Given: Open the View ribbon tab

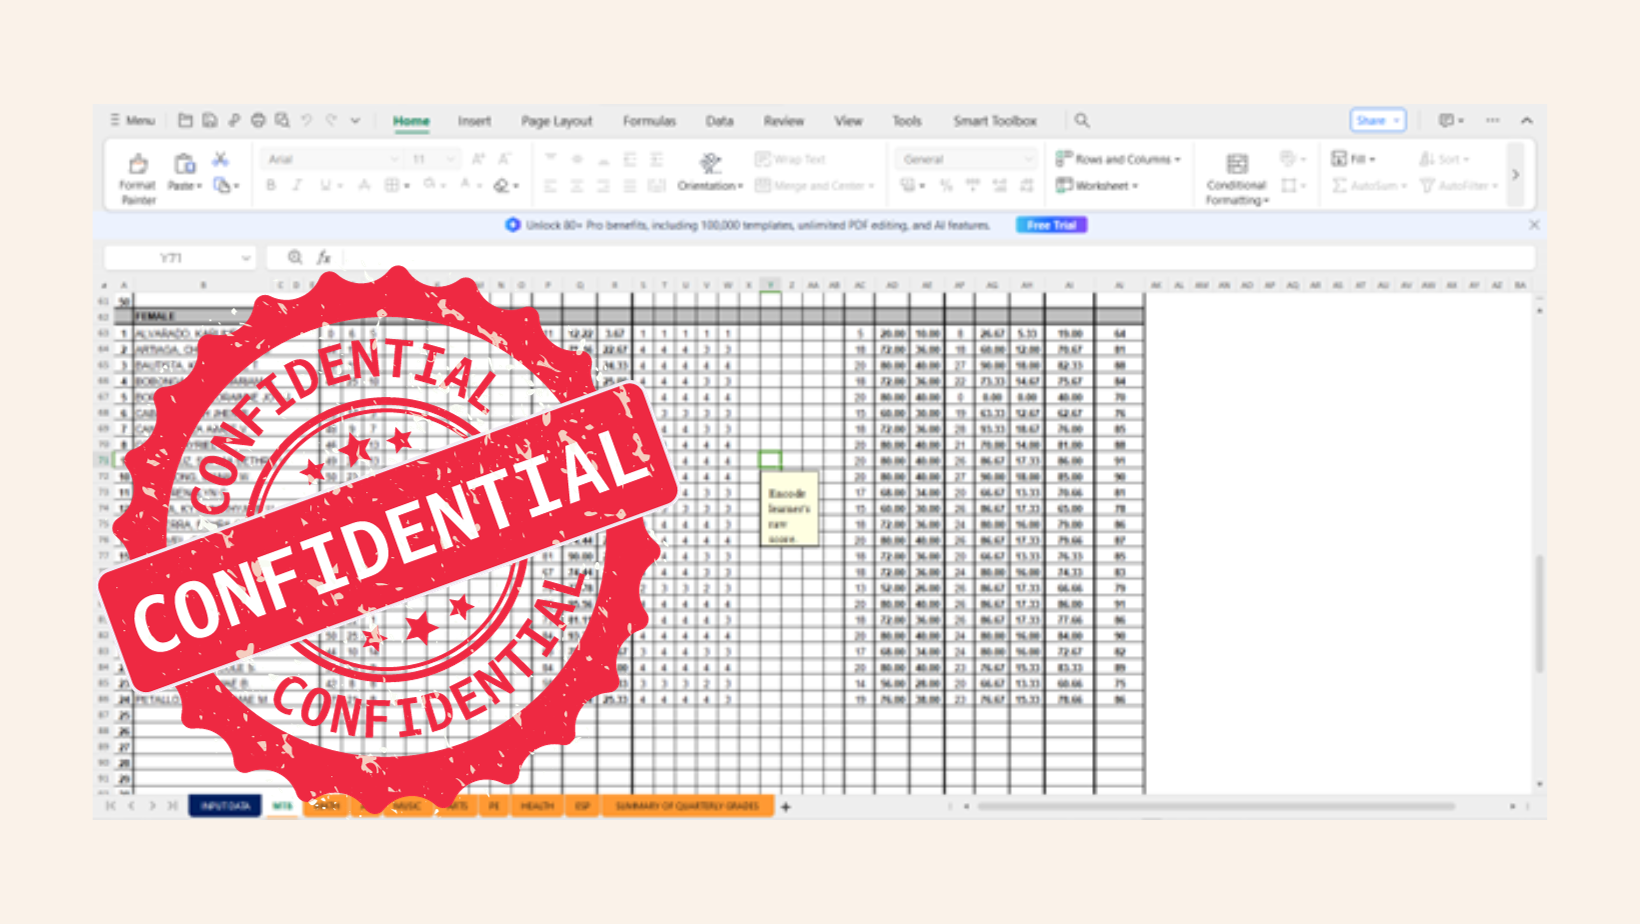Looking at the screenshot, I should click(848, 121).
